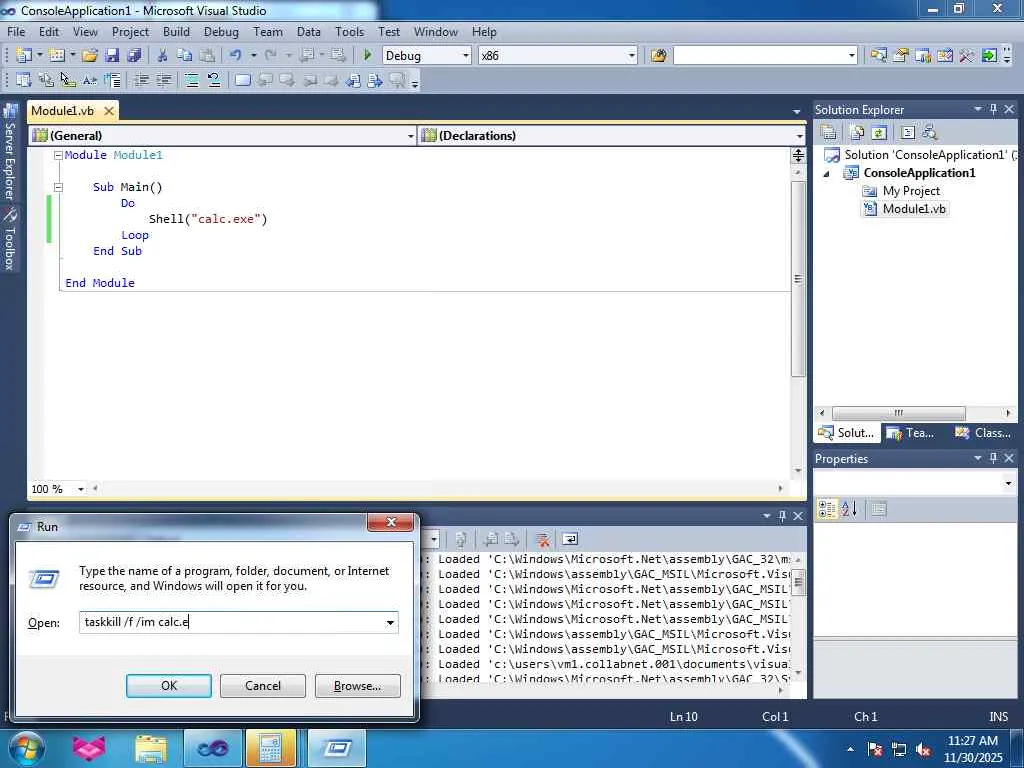The height and width of the screenshot is (768, 1024).
Task: Open the Tools menu
Action: (x=349, y=32)
